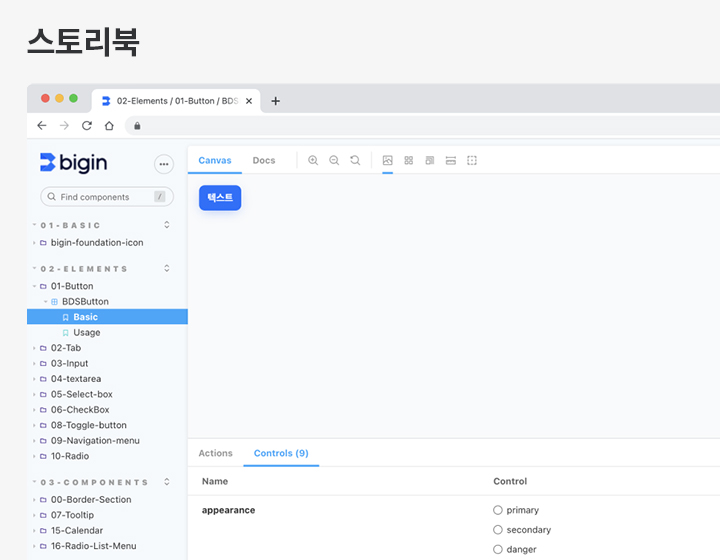Reset zoom with the toolbar icon
720x560 pixels.
pyautogui.click(x=355, y=160)
